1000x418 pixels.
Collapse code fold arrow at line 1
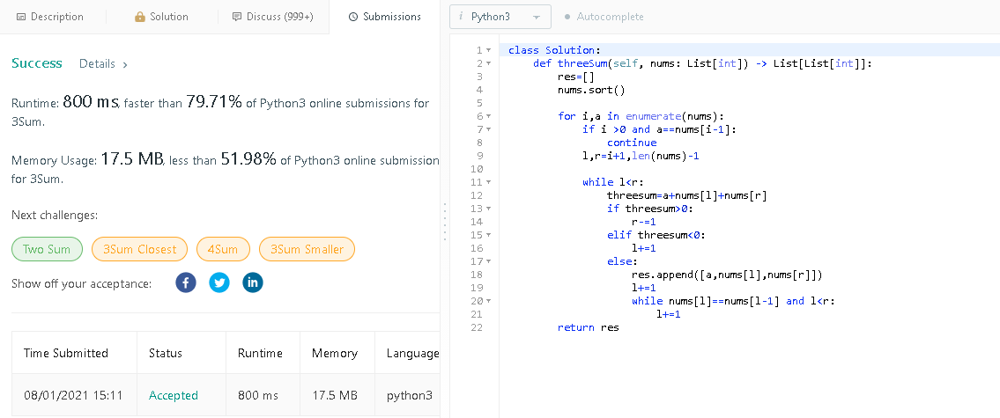pyautogui.click(x=488, y=50)
